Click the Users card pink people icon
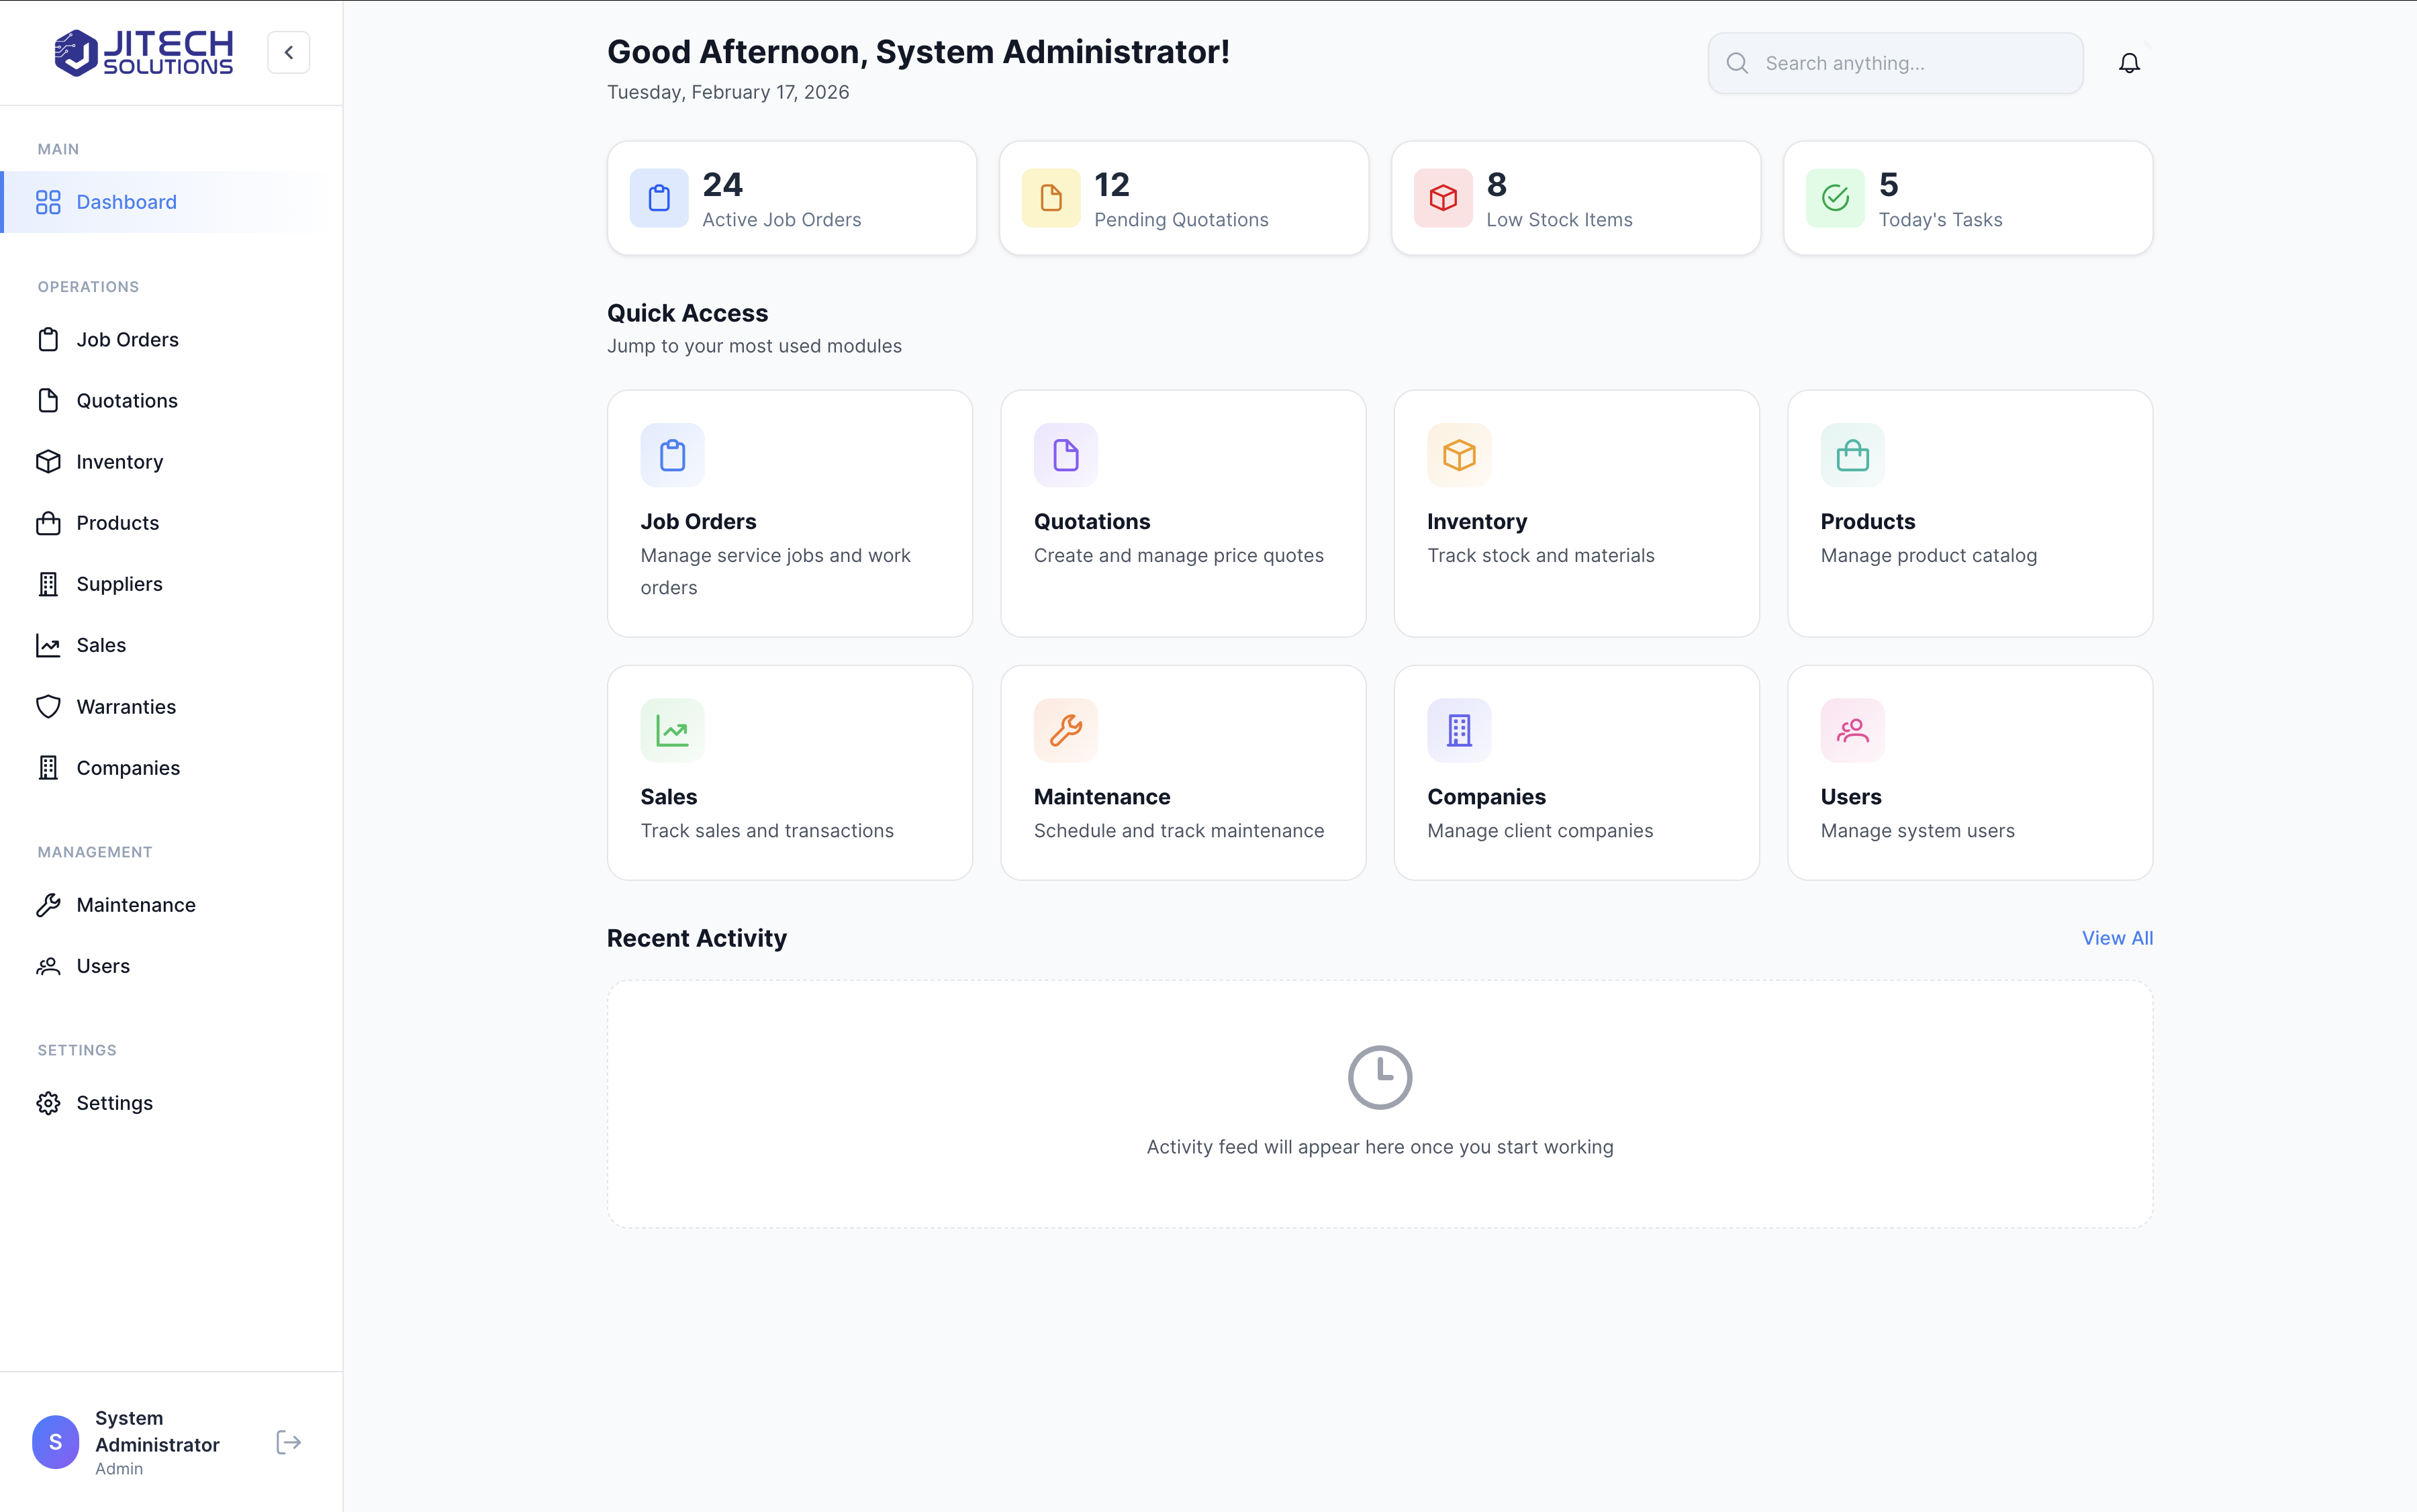Screen dimensions: 2417x1512 click(x=1852, y=731)
